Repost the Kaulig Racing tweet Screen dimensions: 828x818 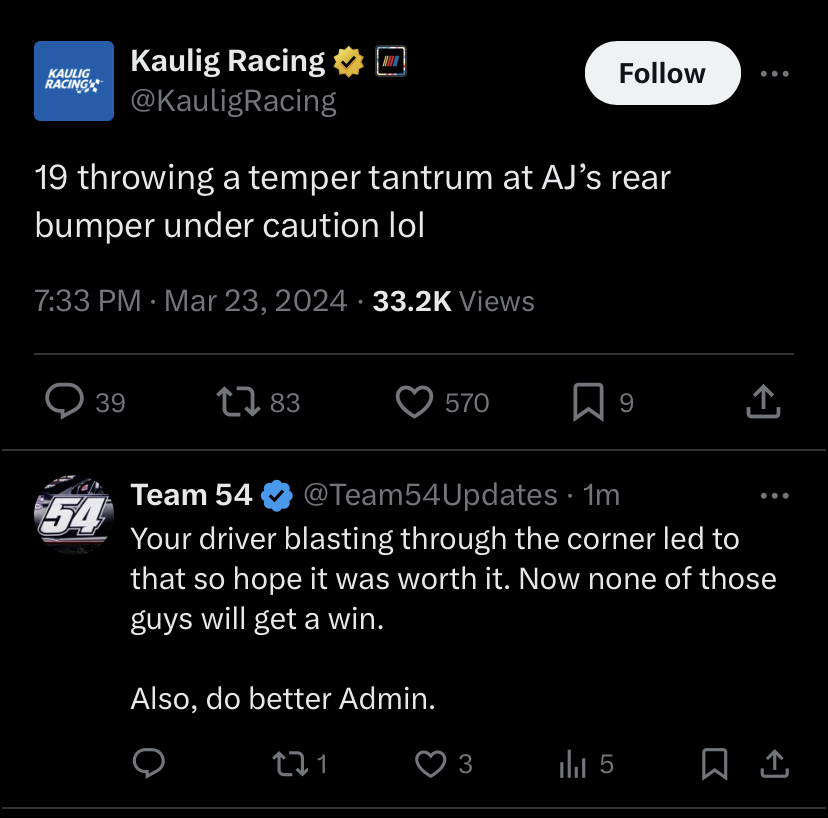click(238, 402)
